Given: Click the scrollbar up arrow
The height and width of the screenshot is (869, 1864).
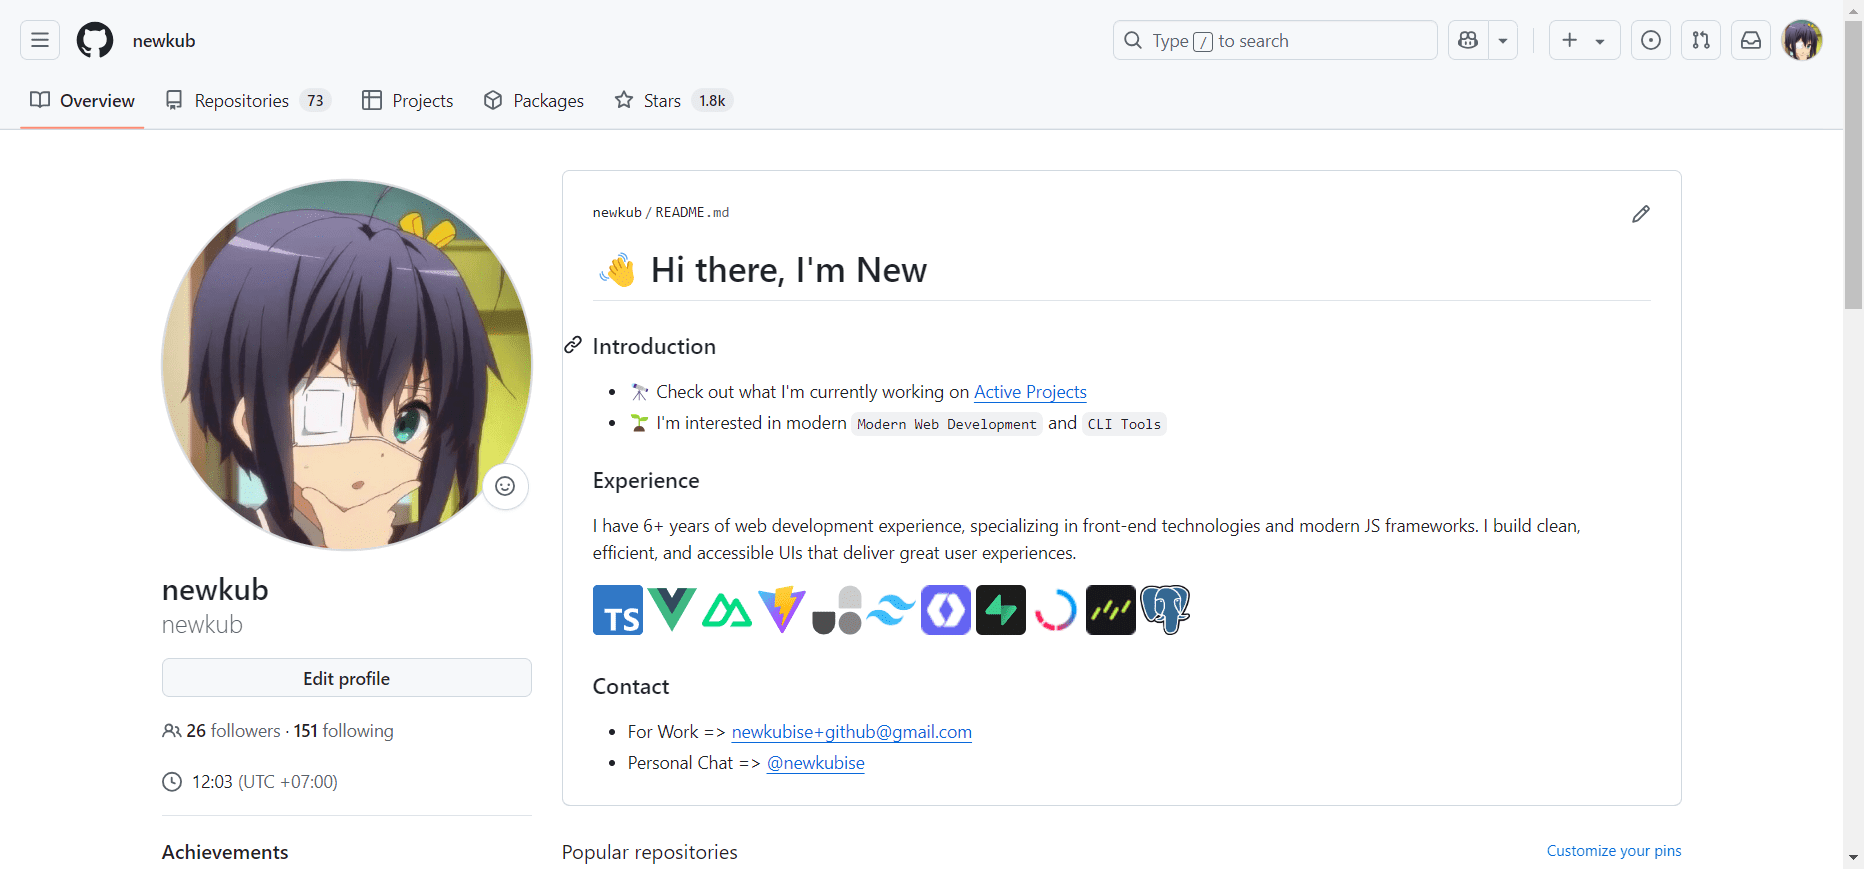Looking at the screenshot, I should point(1854,9).
